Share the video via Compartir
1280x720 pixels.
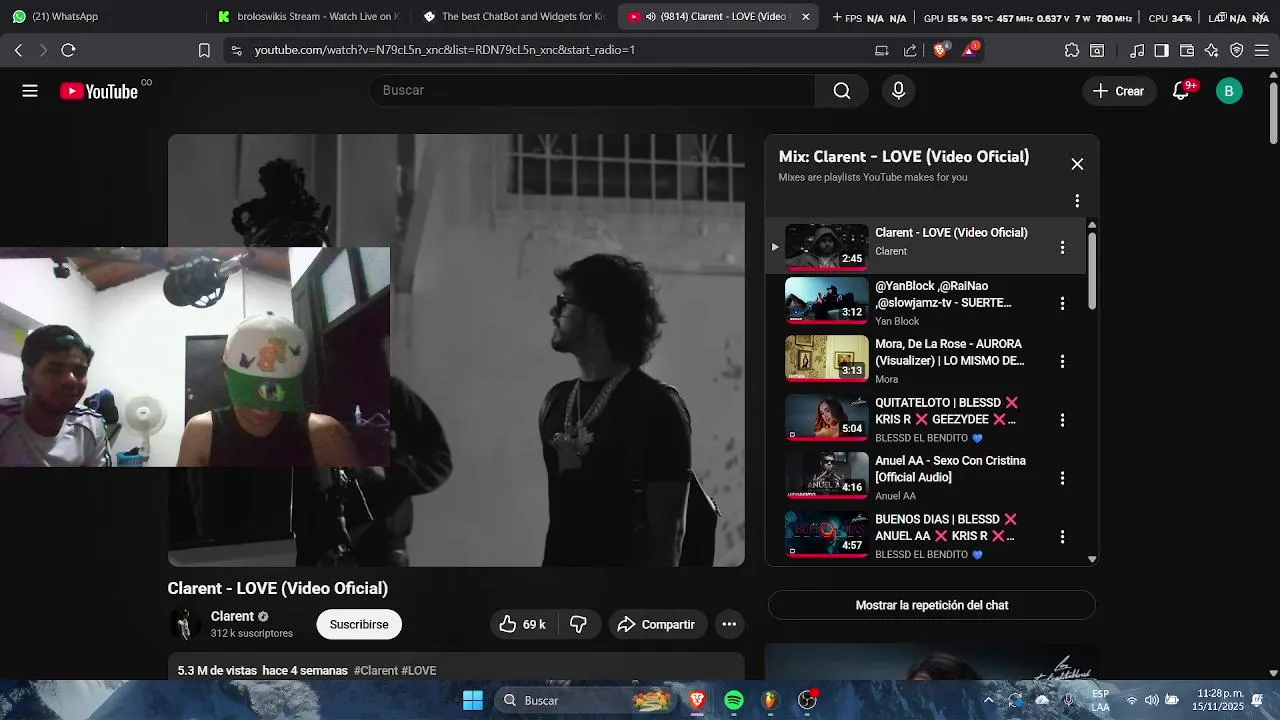pyautogui.click(x=657, y=624)
